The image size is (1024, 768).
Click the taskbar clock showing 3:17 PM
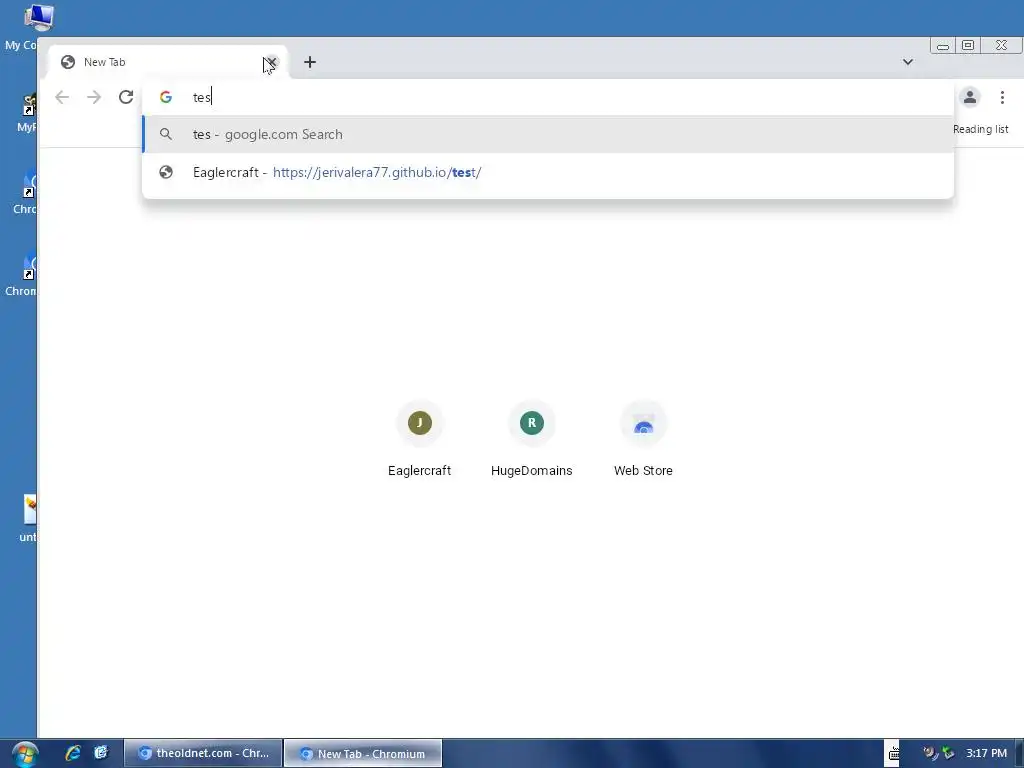pos(986,754)
